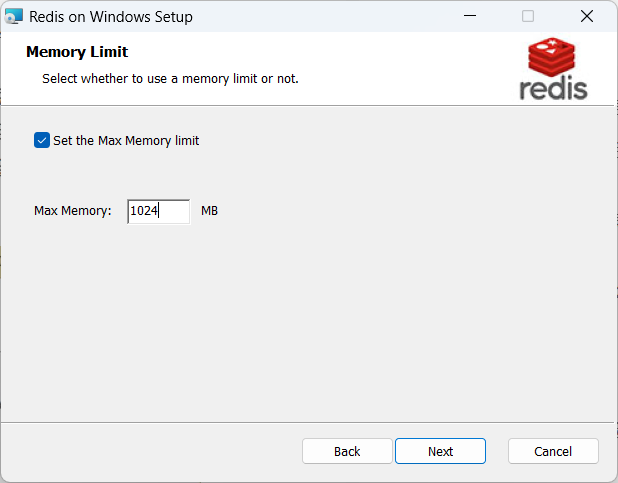Click the 'Max Memory:' label

[73, 211]
